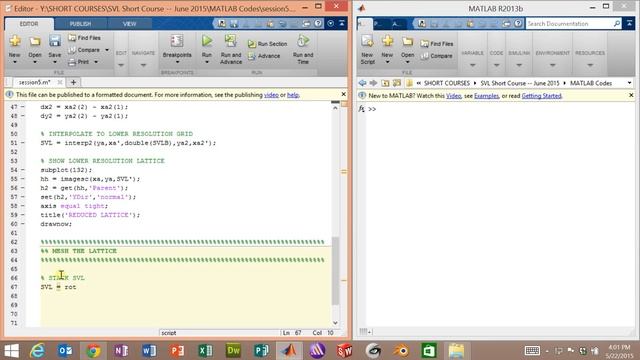Dismiss the Editor publishing info banner
This screenshot has height=360, width=640.
tap(344, 94)
